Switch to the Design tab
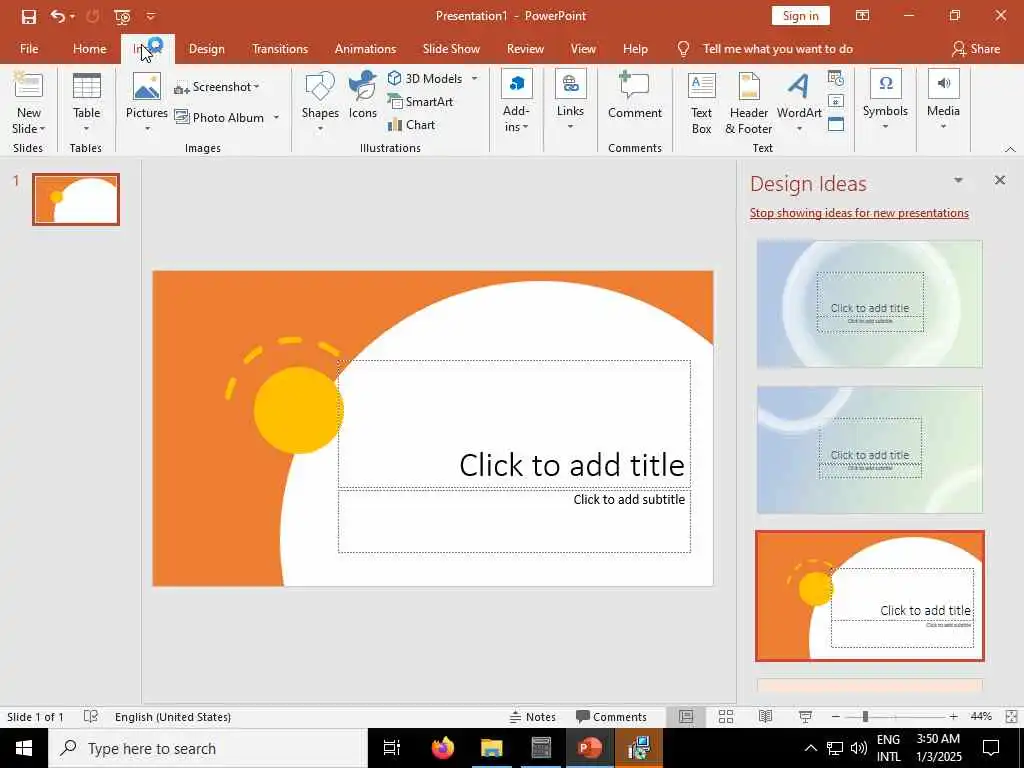This screenshot has height=768, width=1024. click(x=206, y=49)
